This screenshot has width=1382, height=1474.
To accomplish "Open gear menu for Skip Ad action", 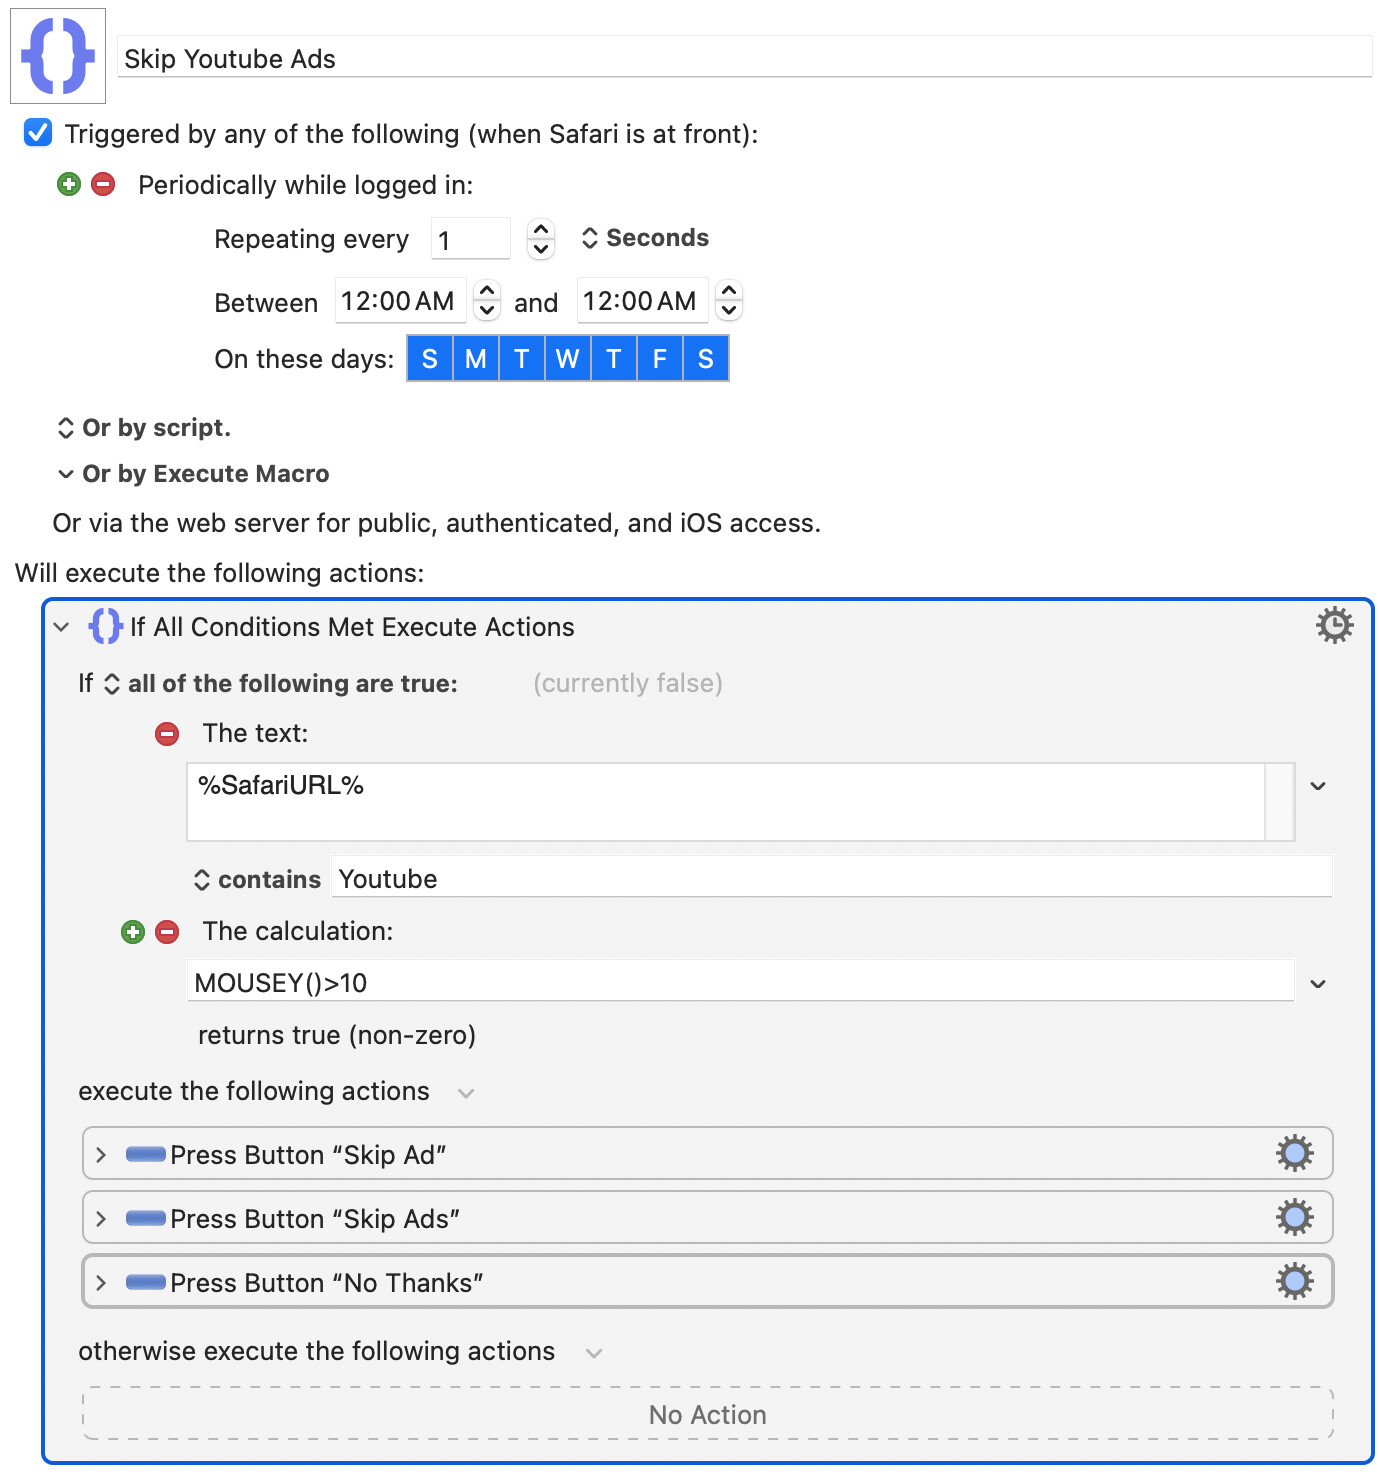I will [x=1294, y=1153].
